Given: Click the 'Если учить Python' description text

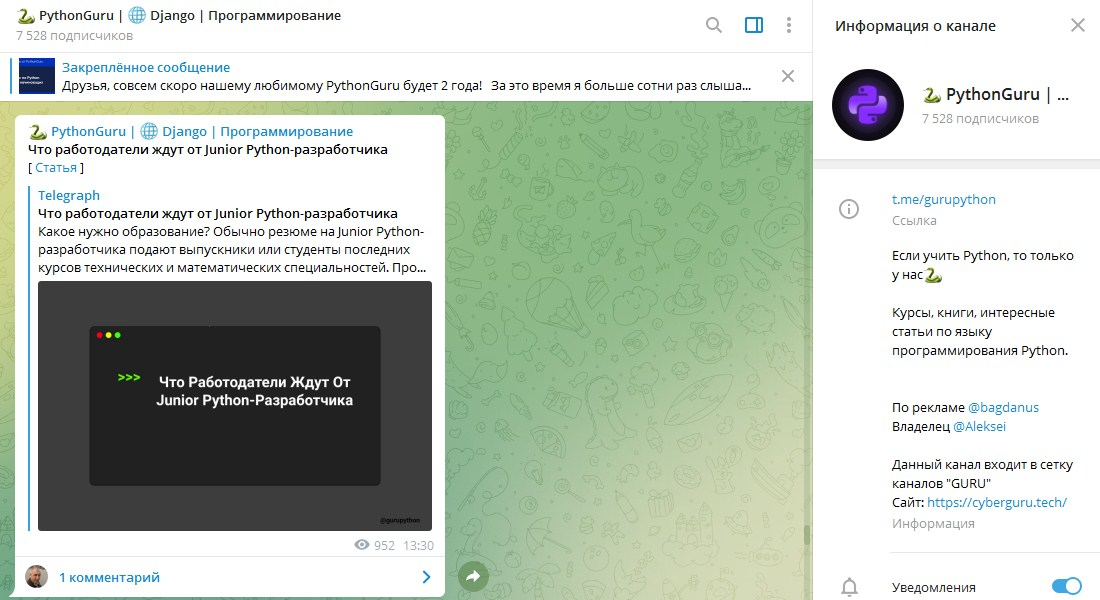Looking at the screenshot, I should 983,265.
